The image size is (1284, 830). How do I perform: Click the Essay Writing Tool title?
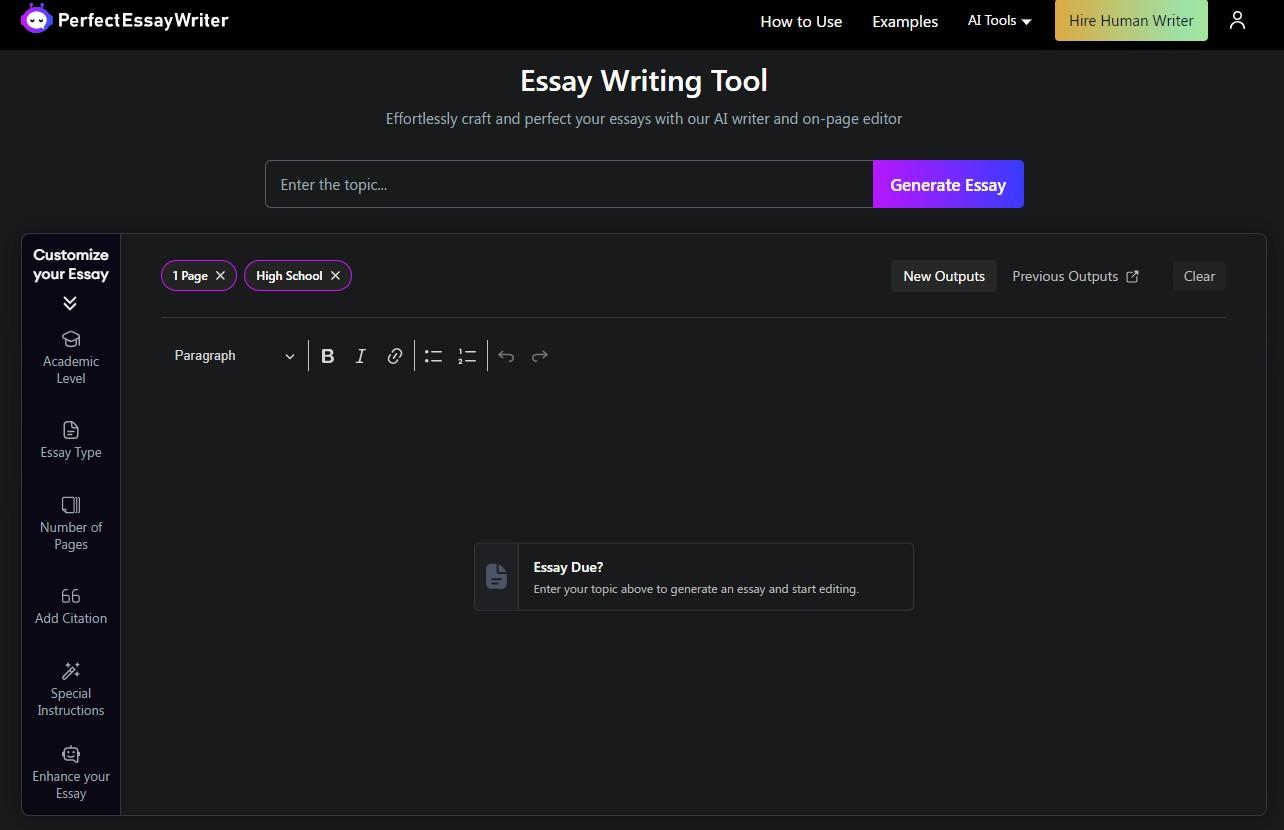point(644,81)
